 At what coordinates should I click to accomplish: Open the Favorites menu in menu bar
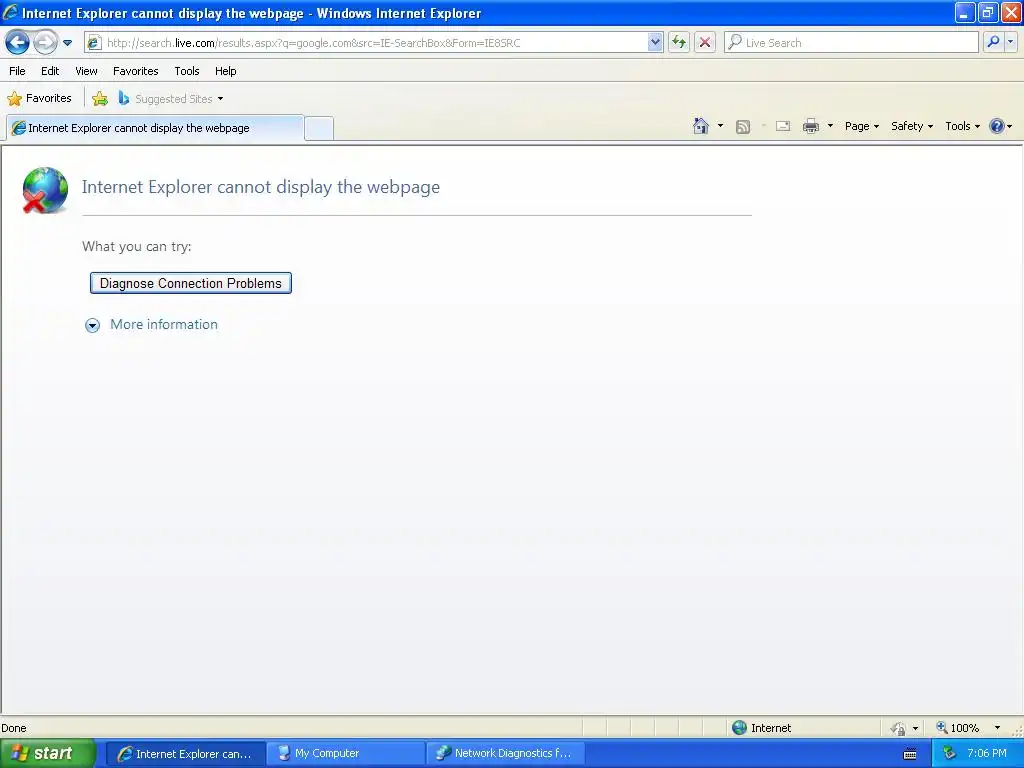click(135, 71)
